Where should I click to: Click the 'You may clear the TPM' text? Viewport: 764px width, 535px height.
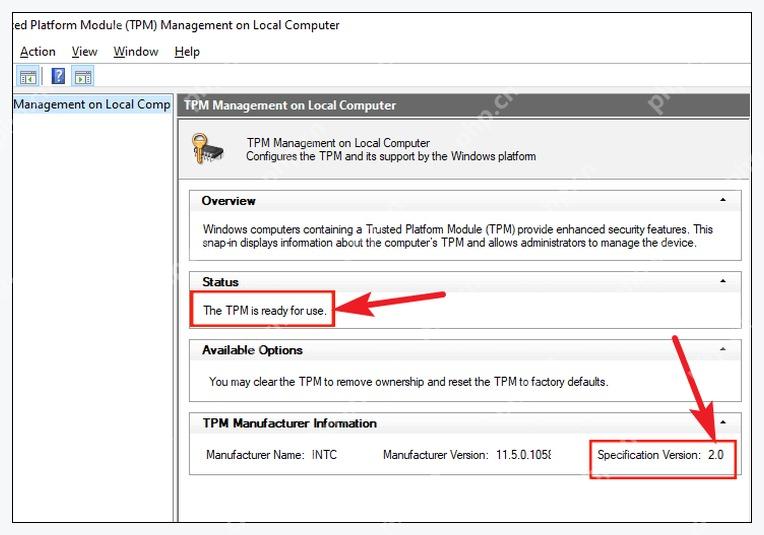coord(408,382)
